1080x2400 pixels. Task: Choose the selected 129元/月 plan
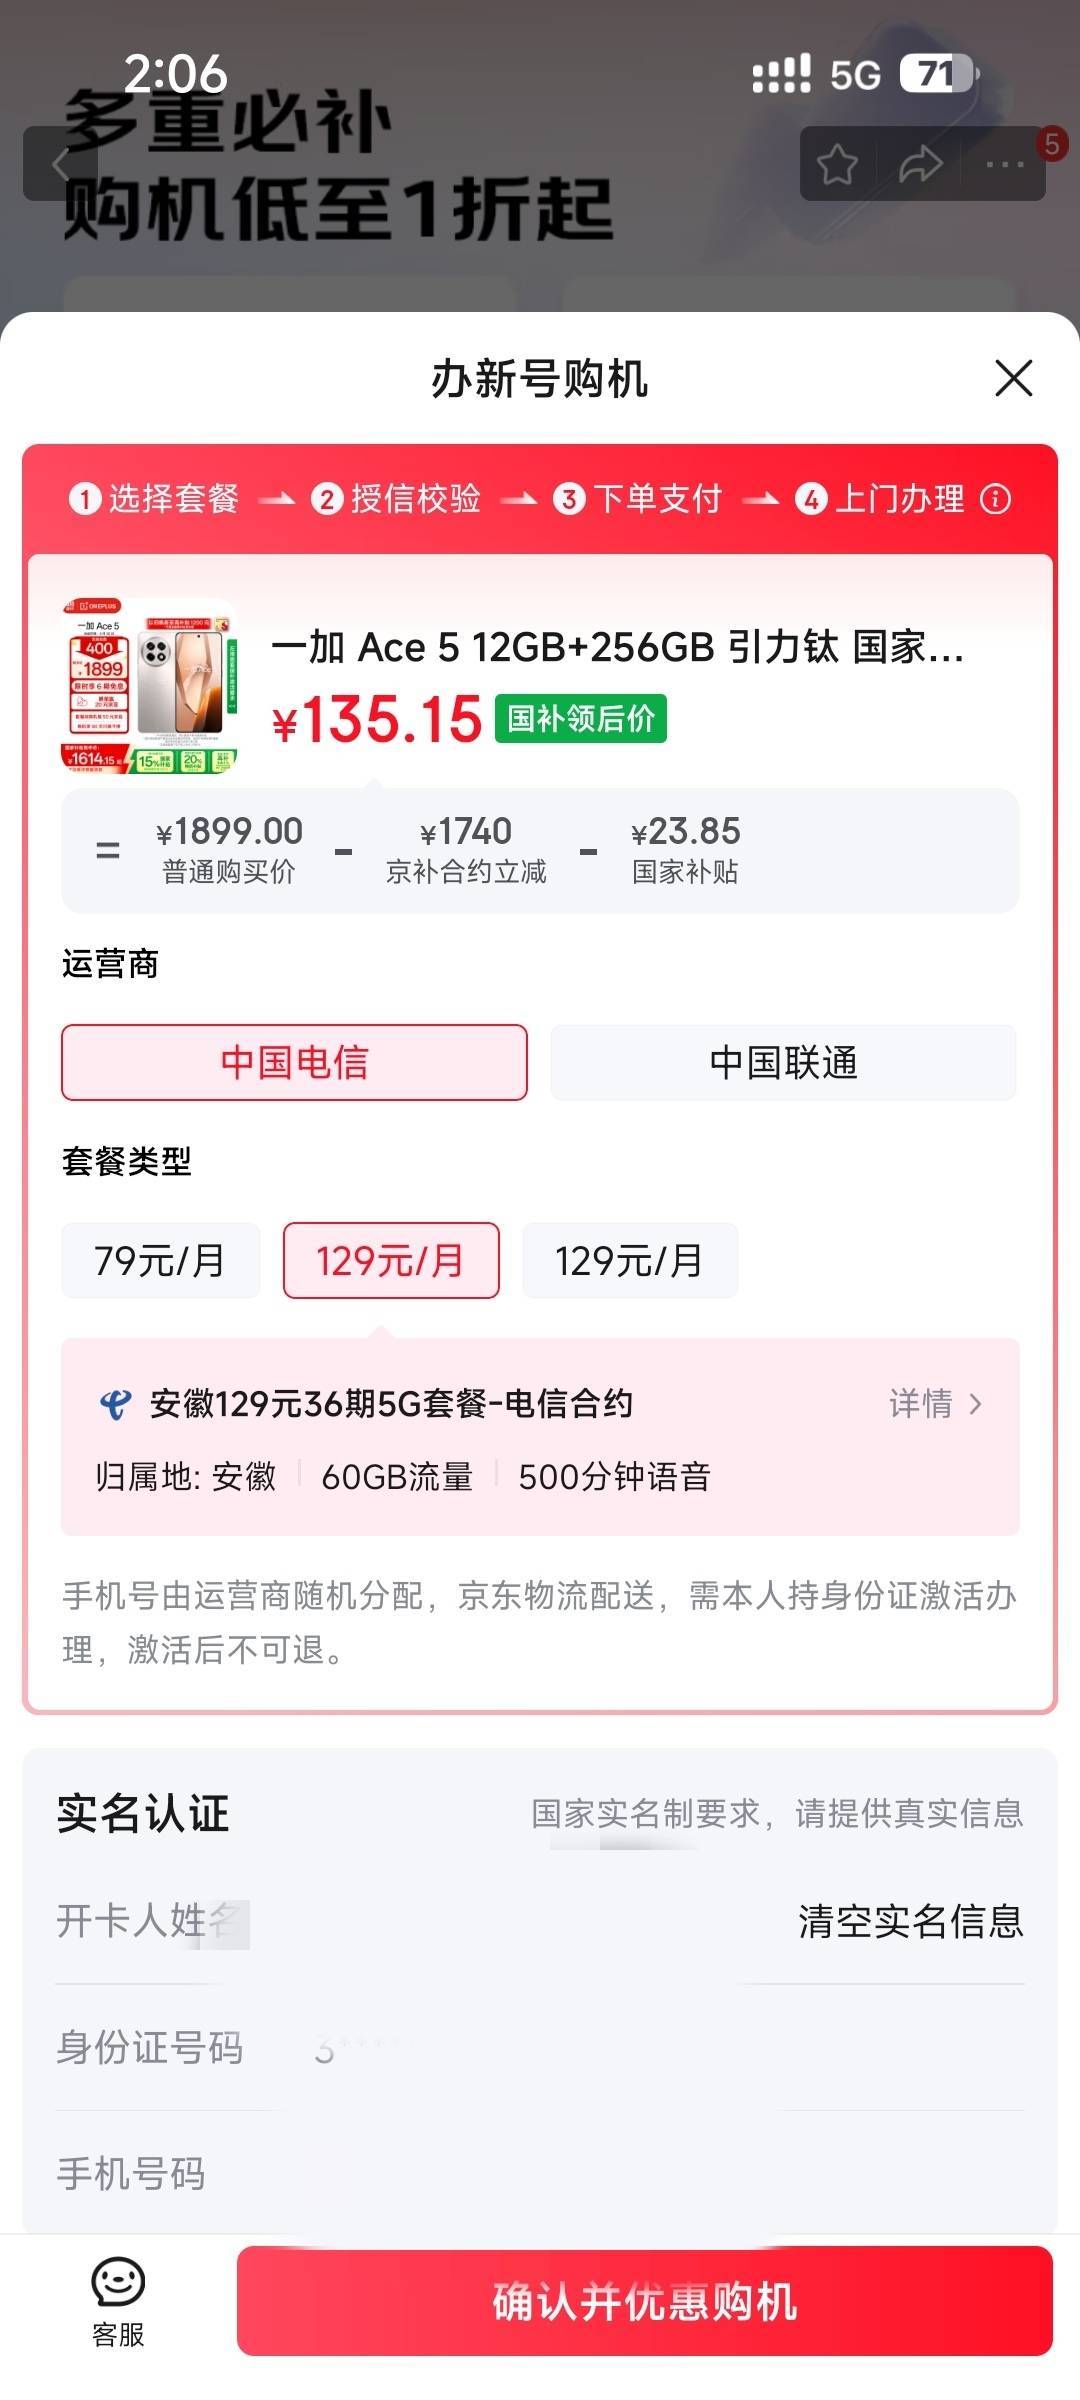(391, 1261)
